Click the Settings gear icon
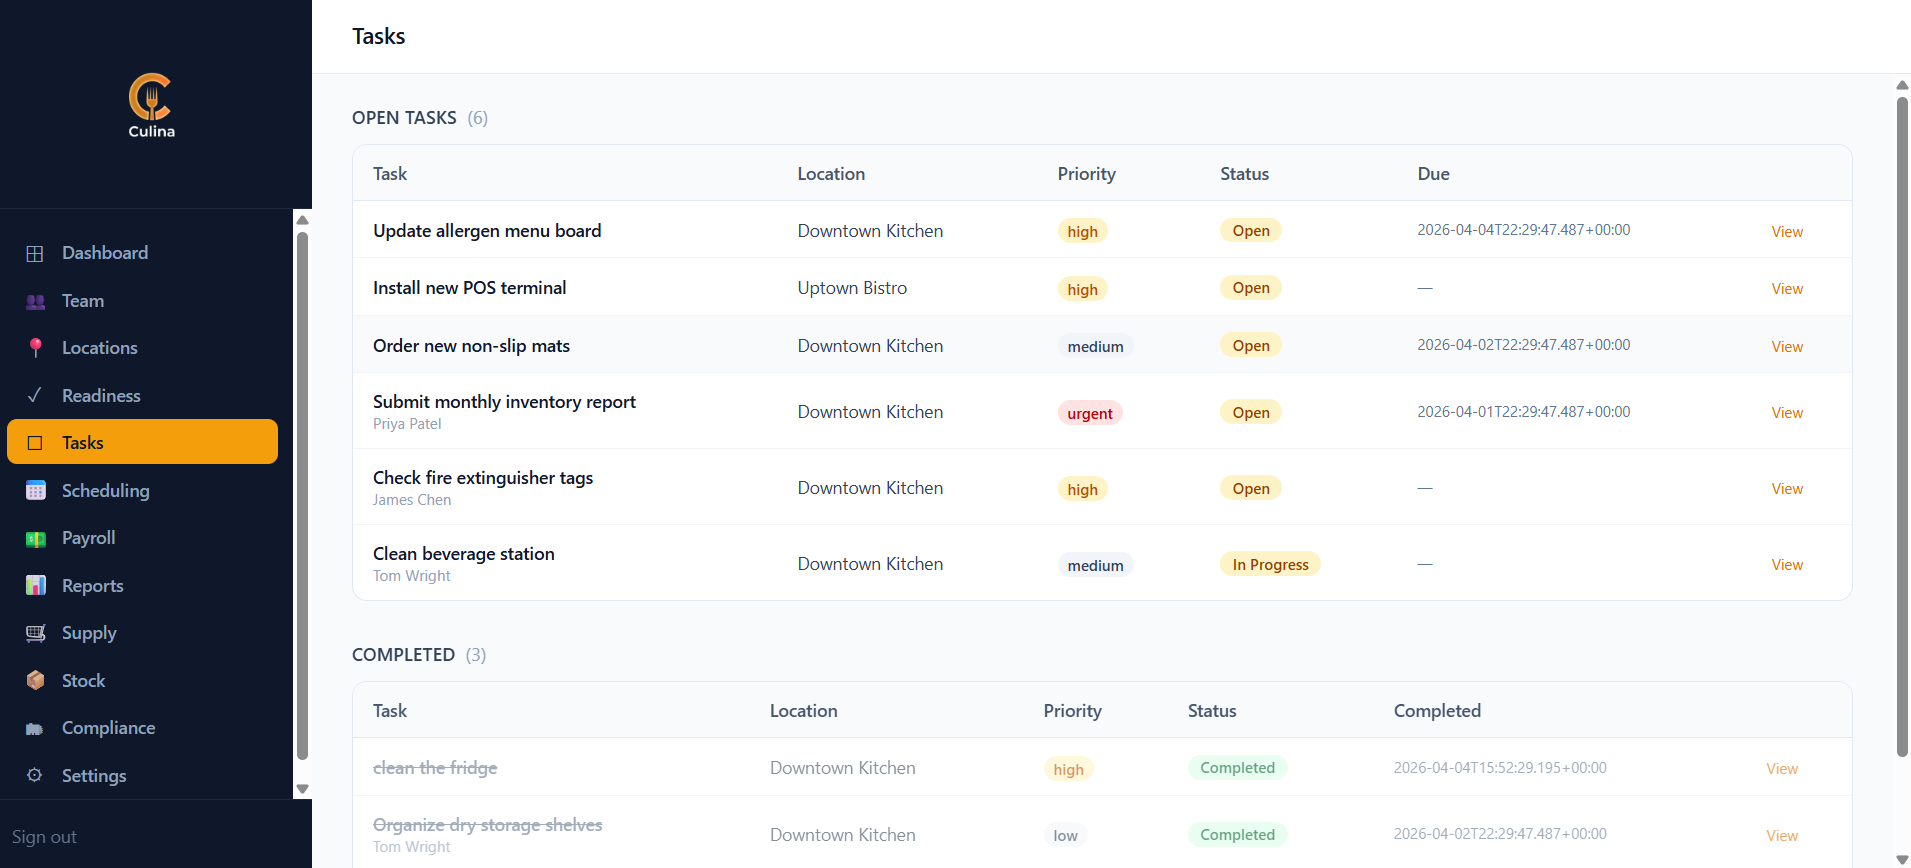Screen dimensions: 1911x868 click(35, 776)
